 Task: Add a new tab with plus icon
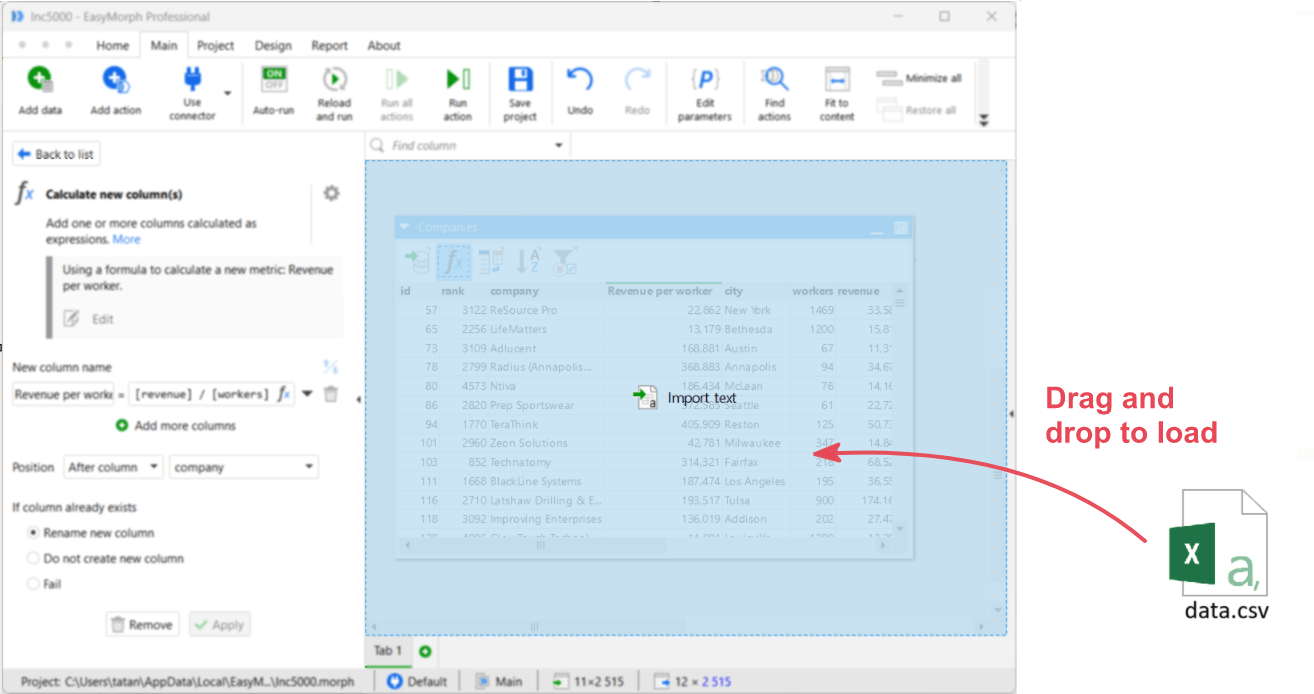coord(425,651)
